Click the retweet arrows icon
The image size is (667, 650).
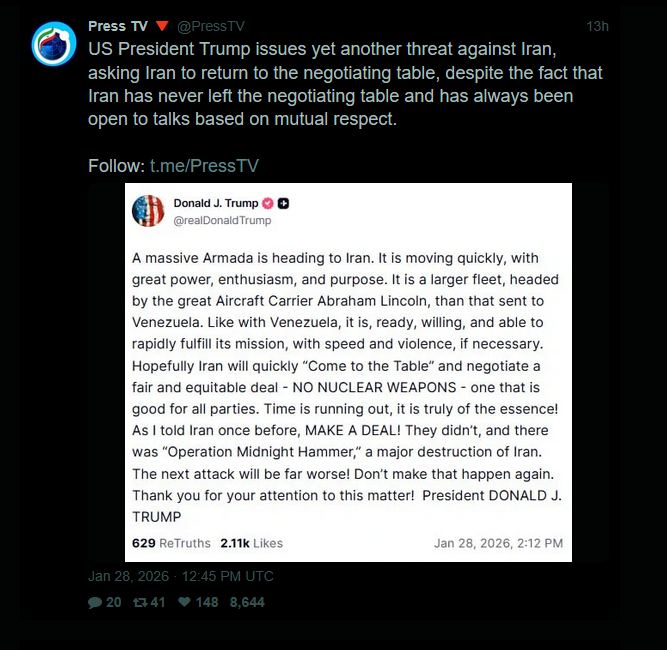tap(139, 603)
